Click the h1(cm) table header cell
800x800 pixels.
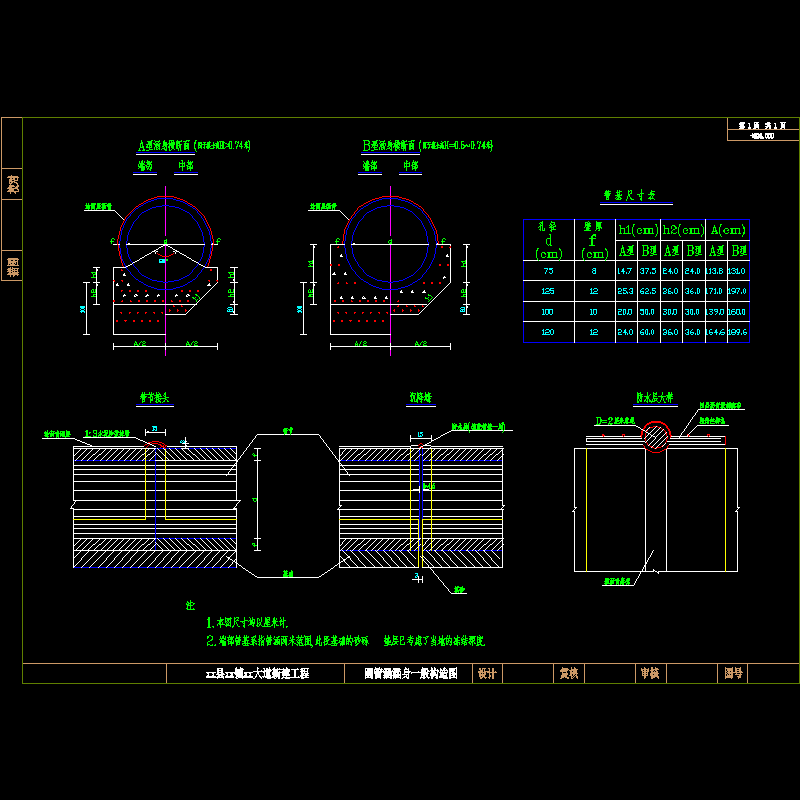coord(638,229)
